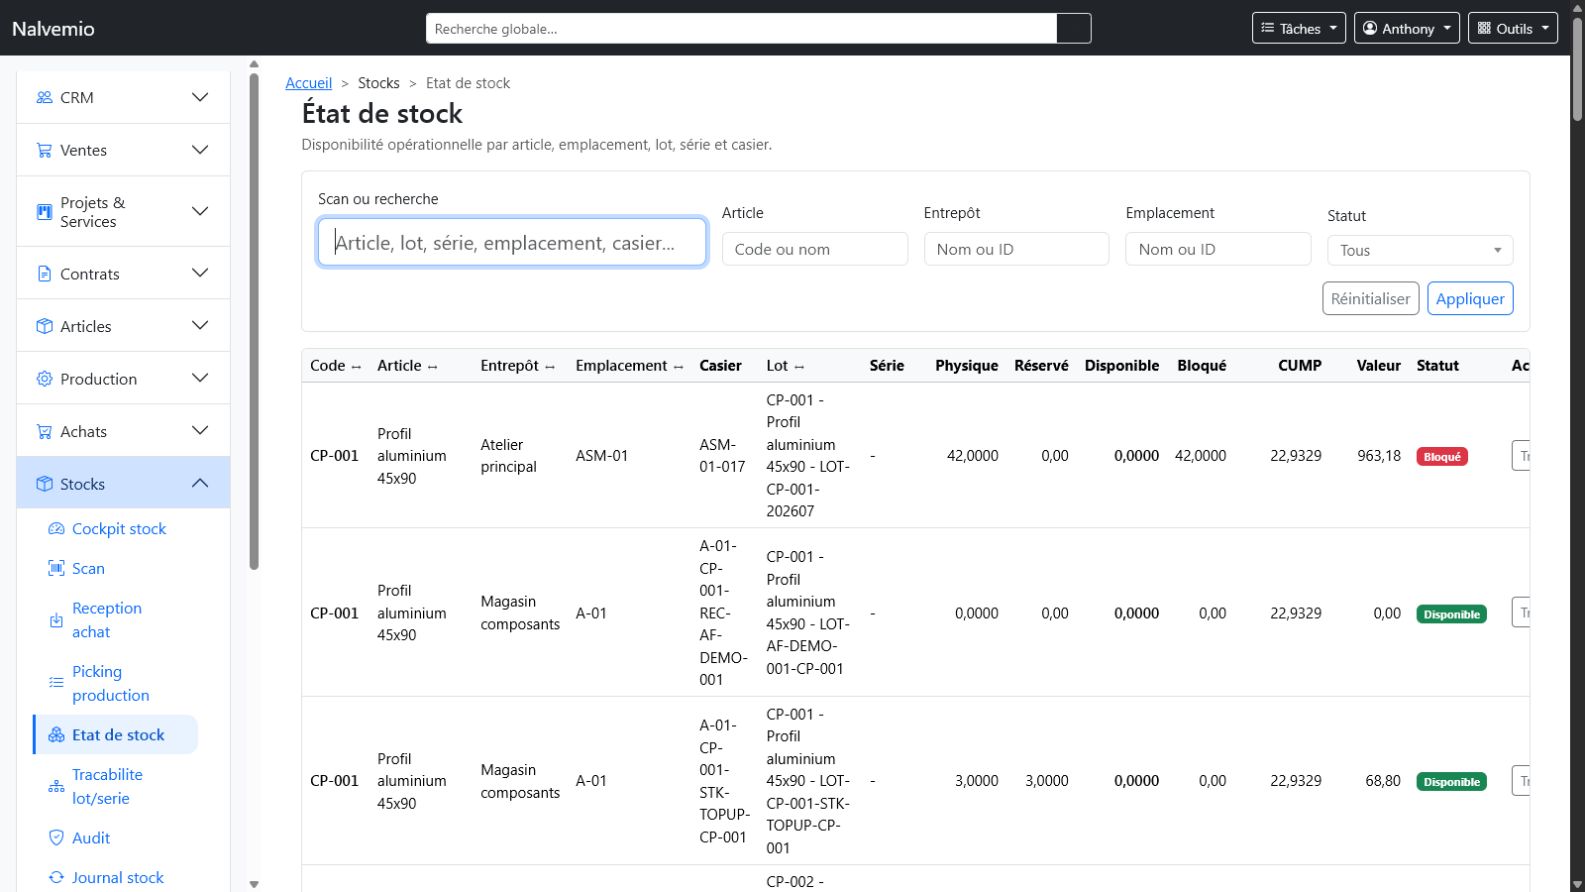1585x892 pixels.
Task: Click the Picking production list icon
Action: coord(56,683)
